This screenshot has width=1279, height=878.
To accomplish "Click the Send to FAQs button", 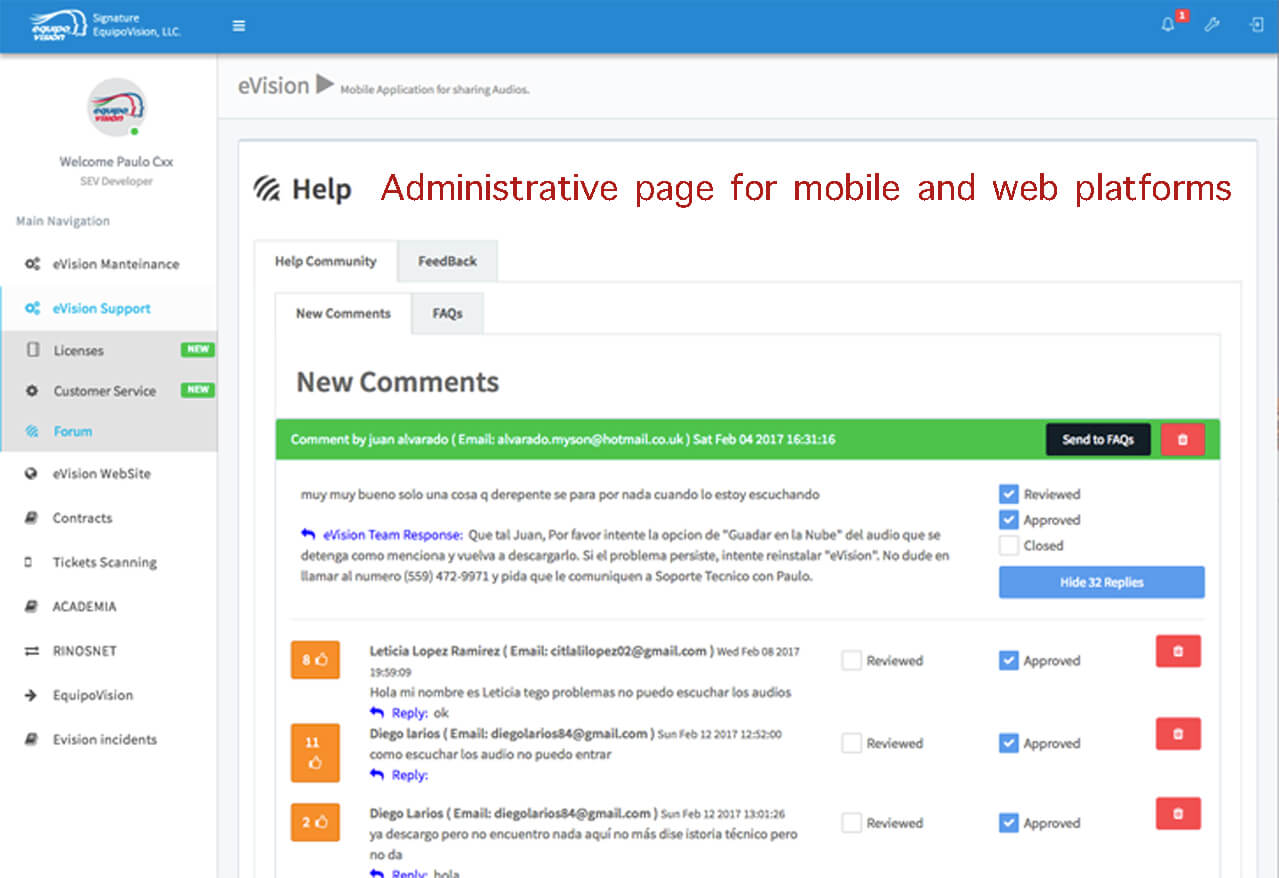I will click(x=1098, y=440).
